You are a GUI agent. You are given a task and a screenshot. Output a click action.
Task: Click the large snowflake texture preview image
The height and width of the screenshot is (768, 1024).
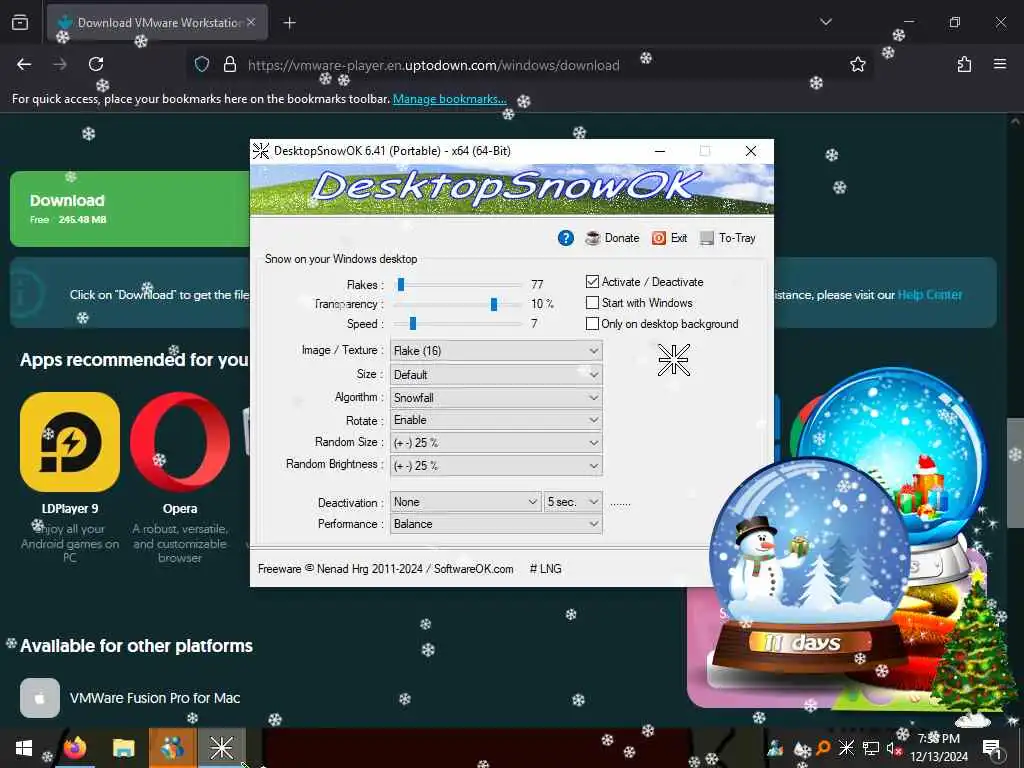click(673, 360)
